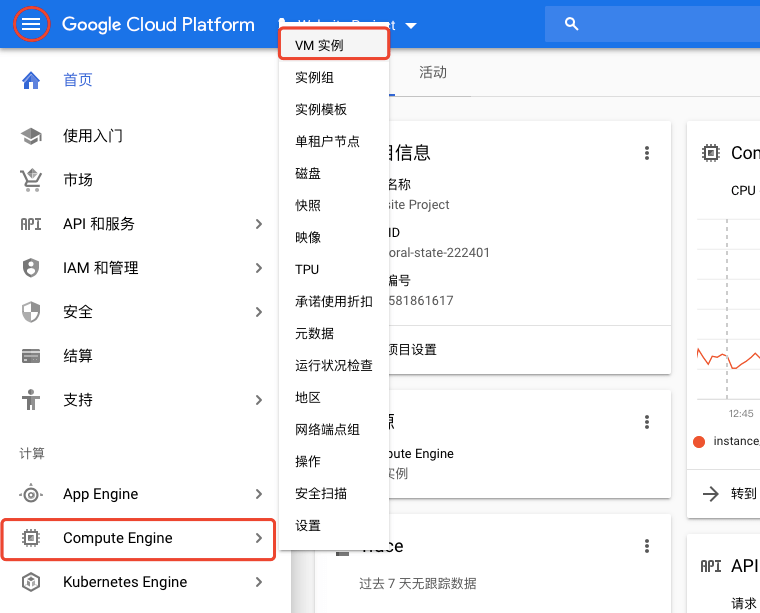This screenshot has height=613, width=760.
Task: Open 结算 in the sidebar
Action: pyautogui.click(x=78, y=356)
